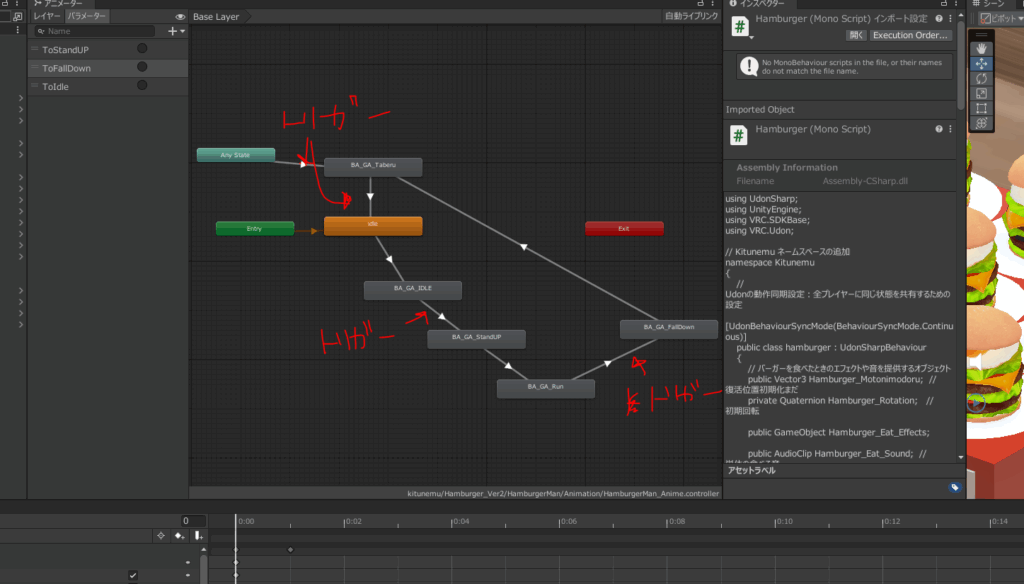
Task: Expand the Hamburger script icon dropdown arrow
Action: pos(750,38)
